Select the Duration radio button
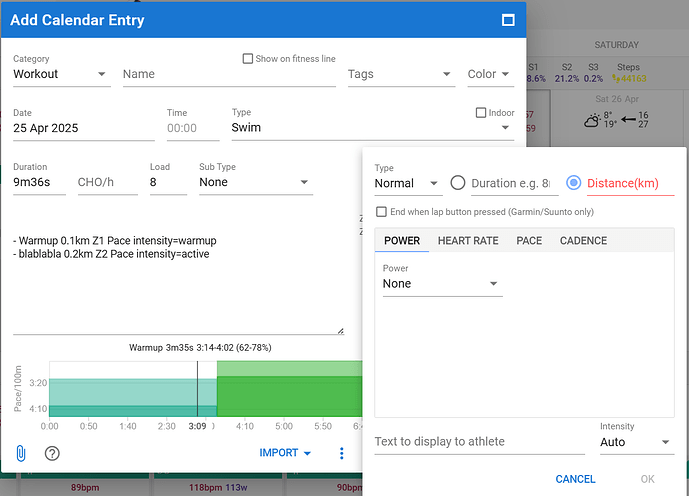The image size is (689, 496). click(x=457, y=183)
